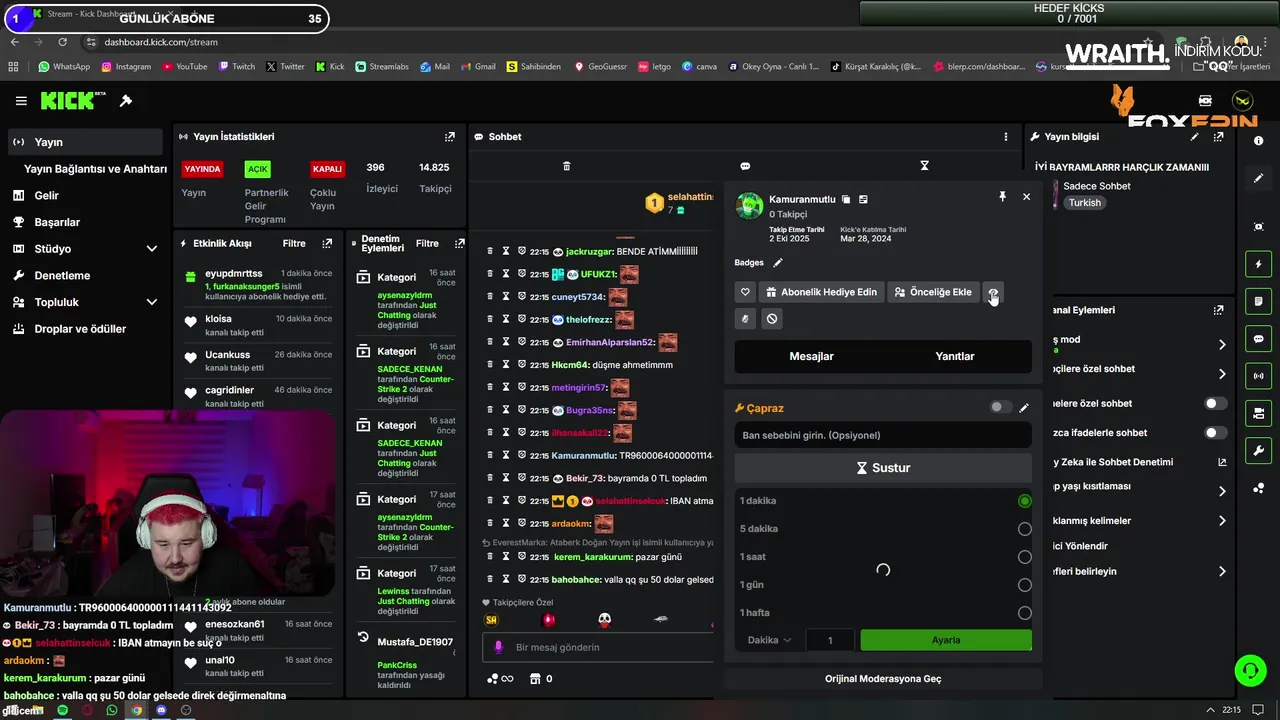Click Orijinal Moderasyona Geç
This screenshot has height=720, width=1280.
(x=883, y=679)
